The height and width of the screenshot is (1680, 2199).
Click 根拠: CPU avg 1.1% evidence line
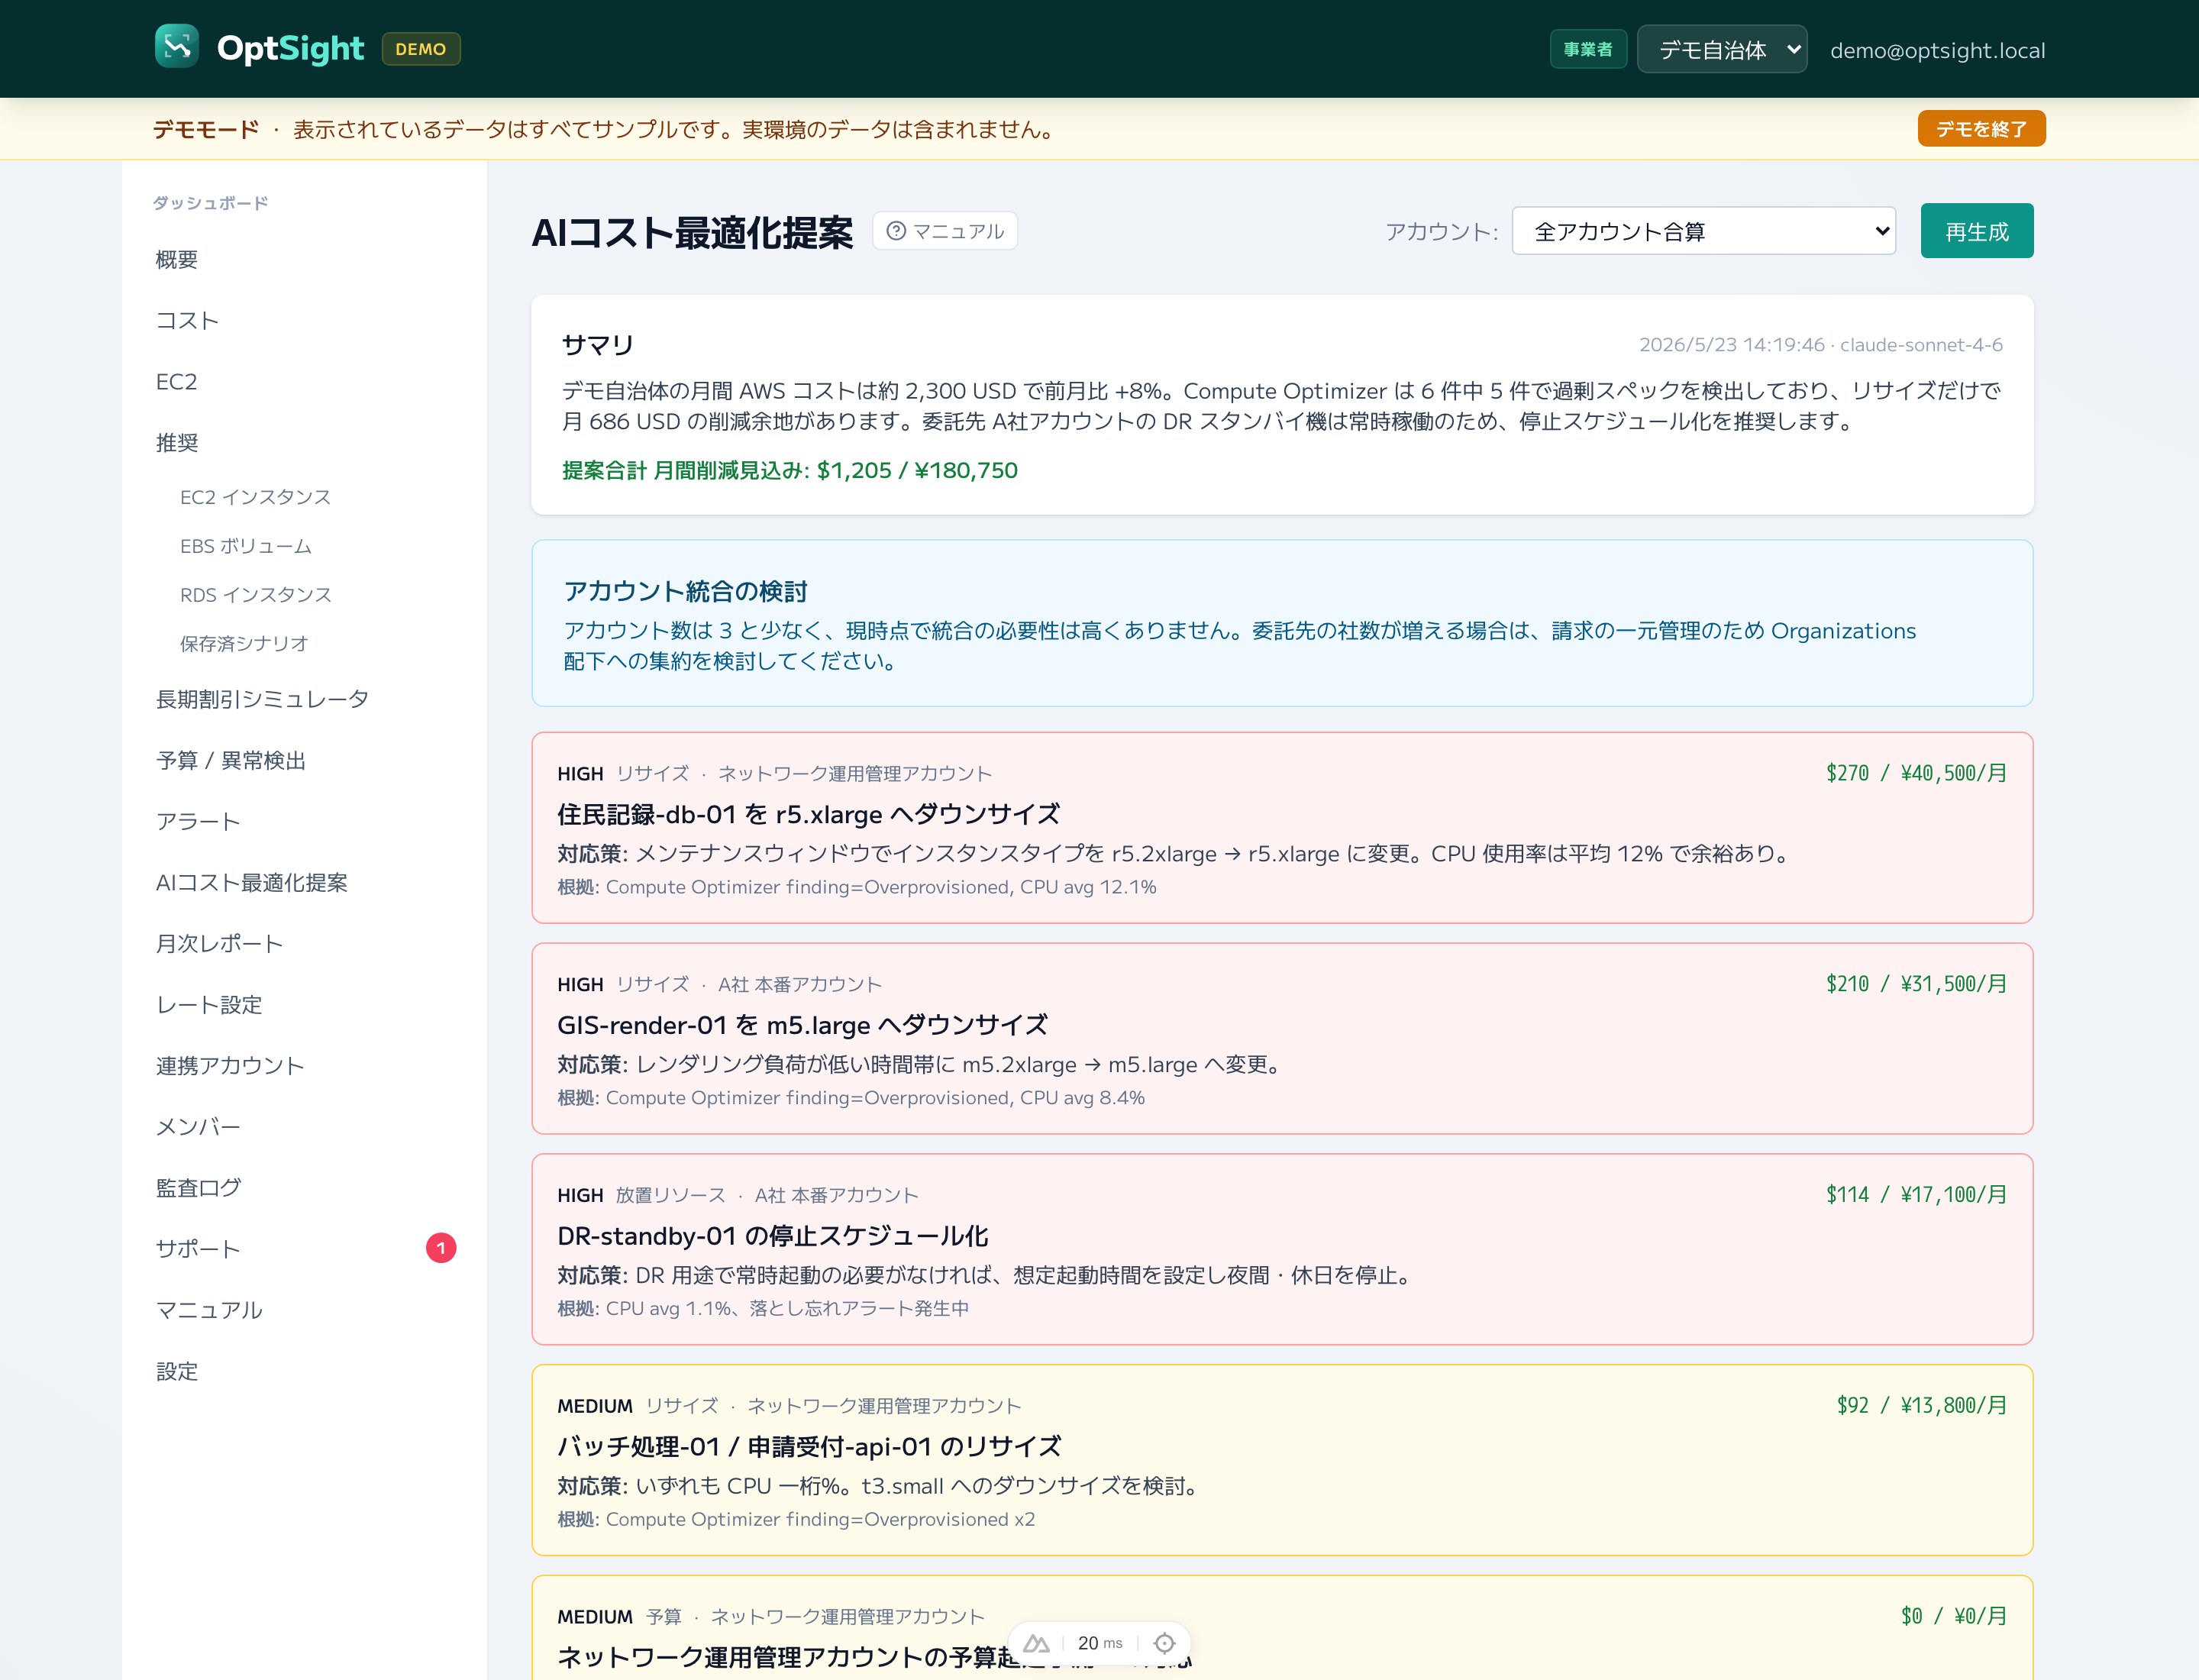(x=763, y=1309)
